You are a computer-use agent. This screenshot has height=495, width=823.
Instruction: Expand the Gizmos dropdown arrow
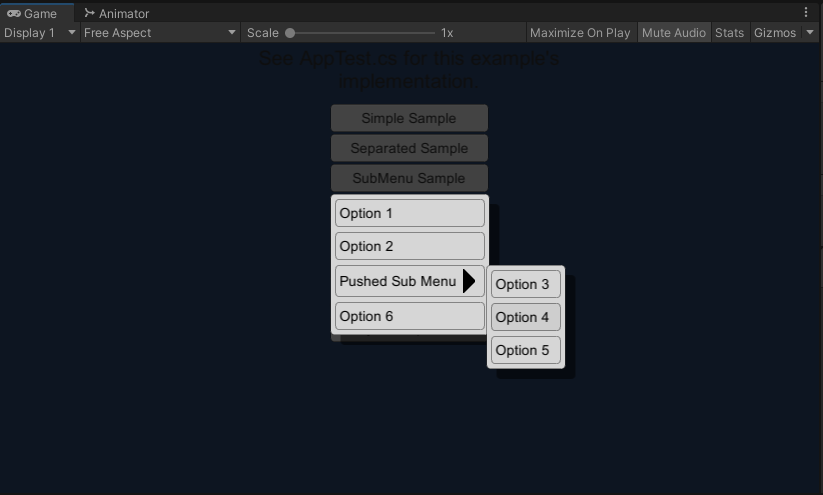810,33
